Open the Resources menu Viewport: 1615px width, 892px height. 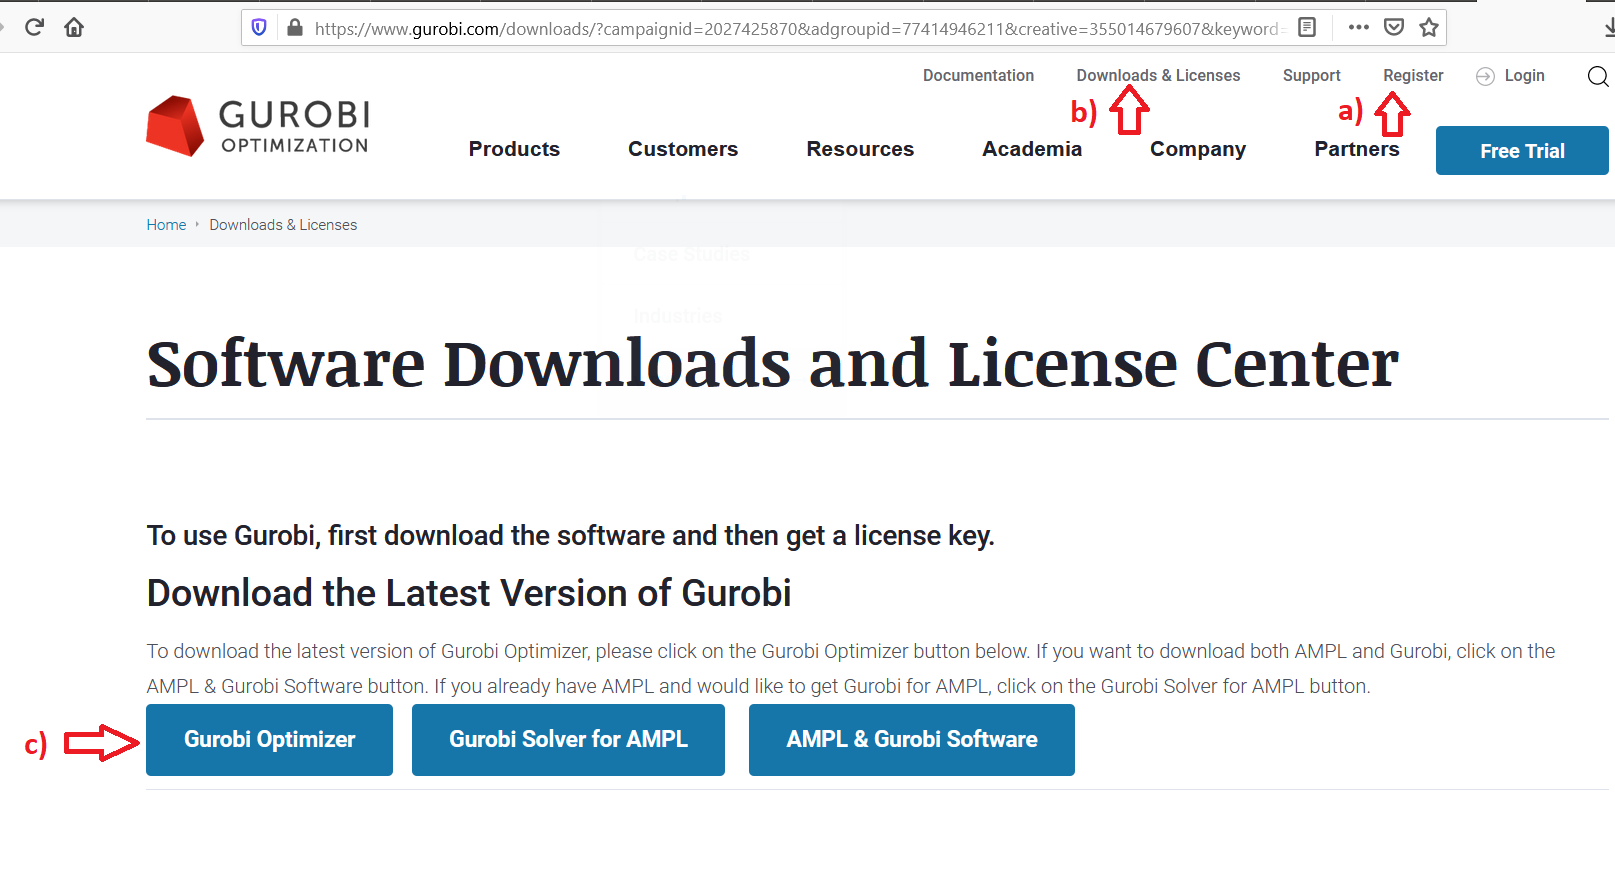coord(860,149)
